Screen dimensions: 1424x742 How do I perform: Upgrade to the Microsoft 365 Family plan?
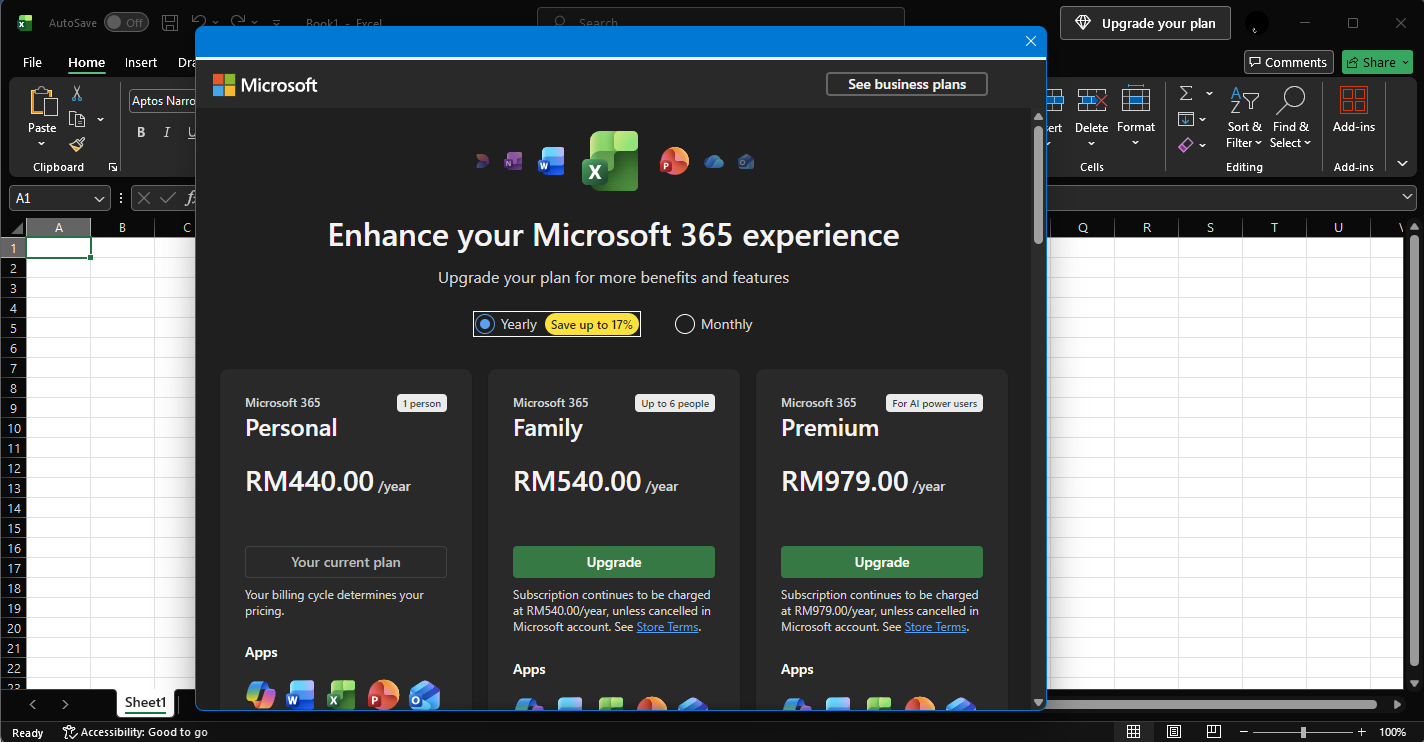click(614, 562)
